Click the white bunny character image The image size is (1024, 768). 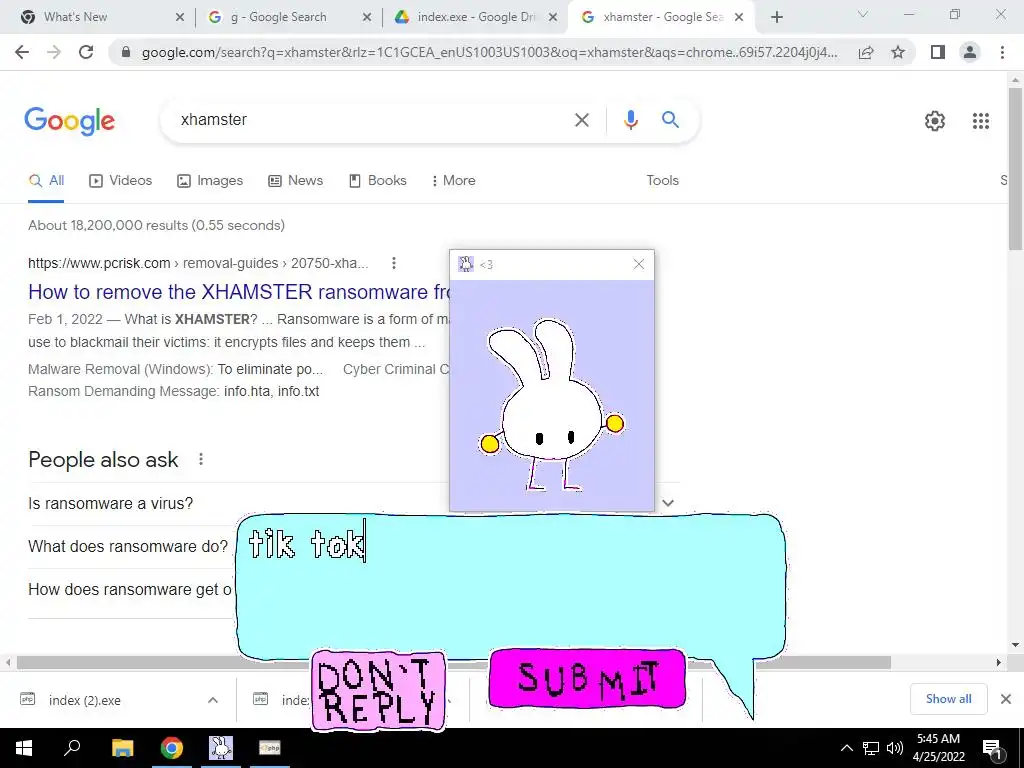552,404
